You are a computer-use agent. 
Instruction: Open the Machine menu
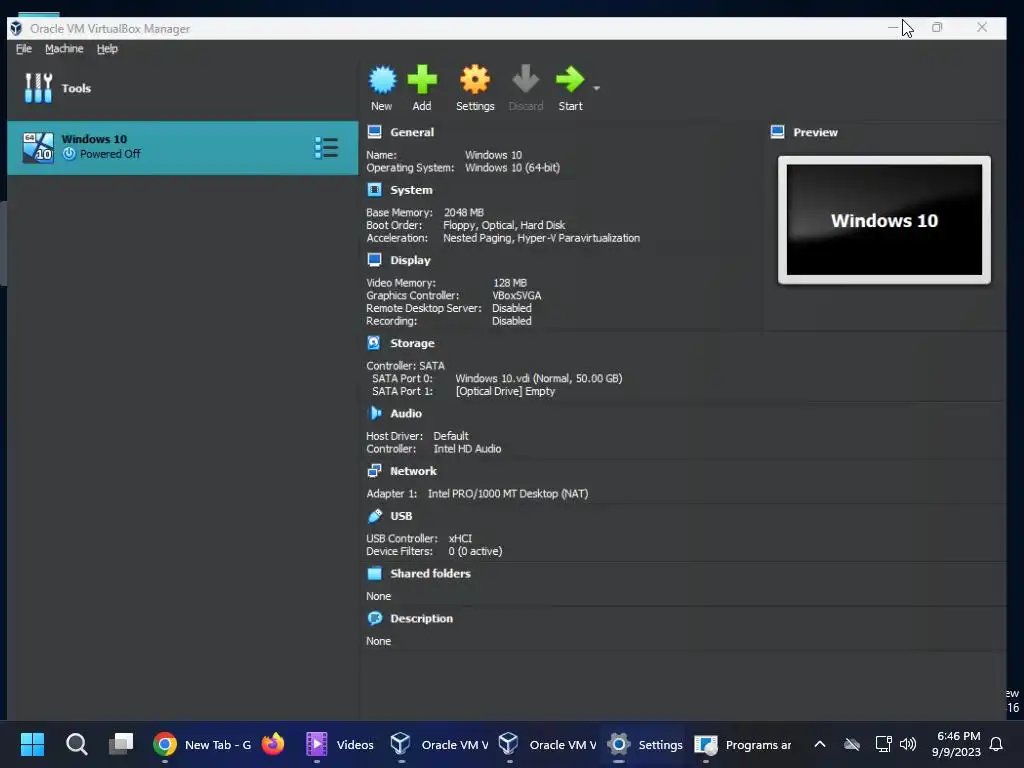click(x=64, y=49)
